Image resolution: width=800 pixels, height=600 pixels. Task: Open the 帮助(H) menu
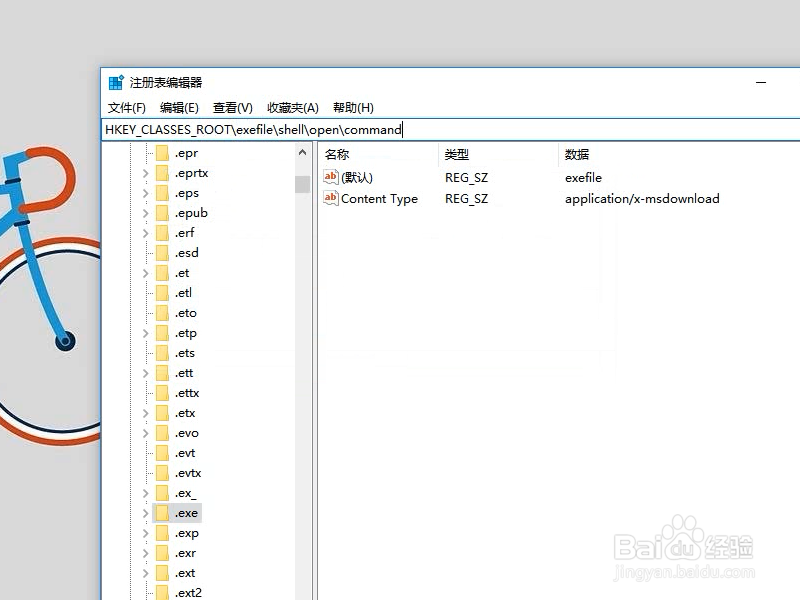[x=353, y=108]
